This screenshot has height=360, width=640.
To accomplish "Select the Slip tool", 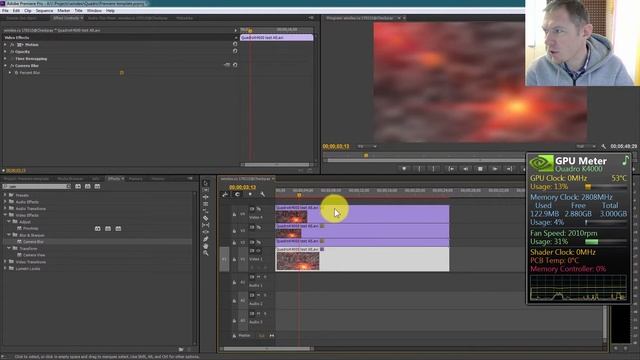I will point(206,224).
